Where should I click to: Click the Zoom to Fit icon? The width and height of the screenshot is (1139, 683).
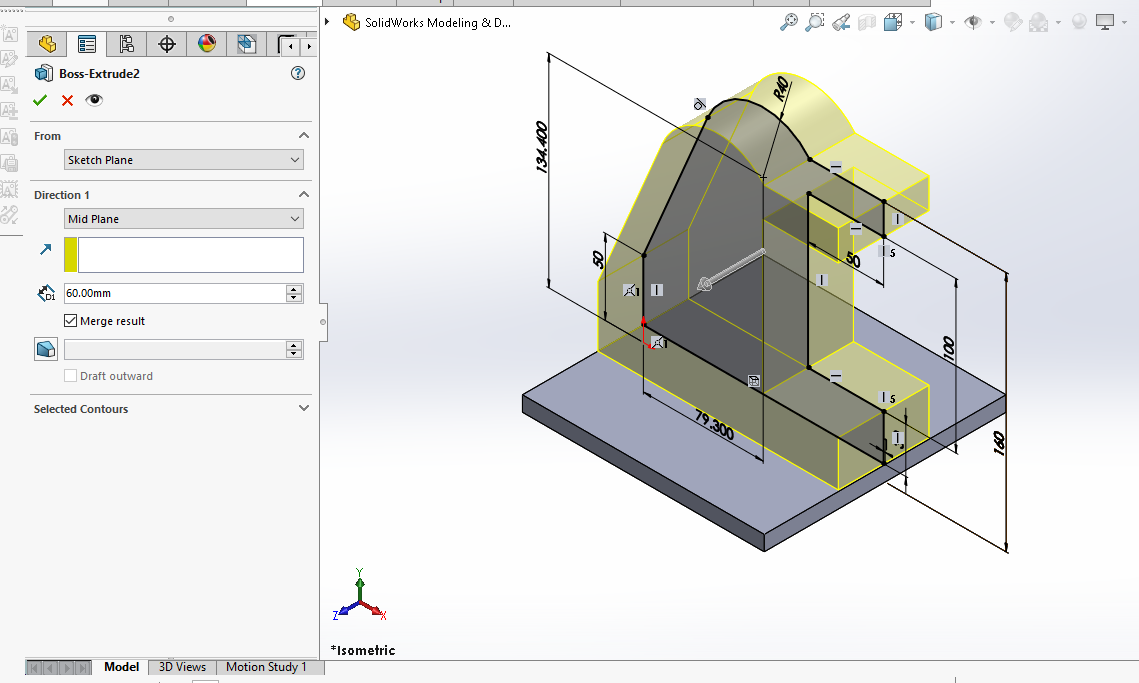789,22
